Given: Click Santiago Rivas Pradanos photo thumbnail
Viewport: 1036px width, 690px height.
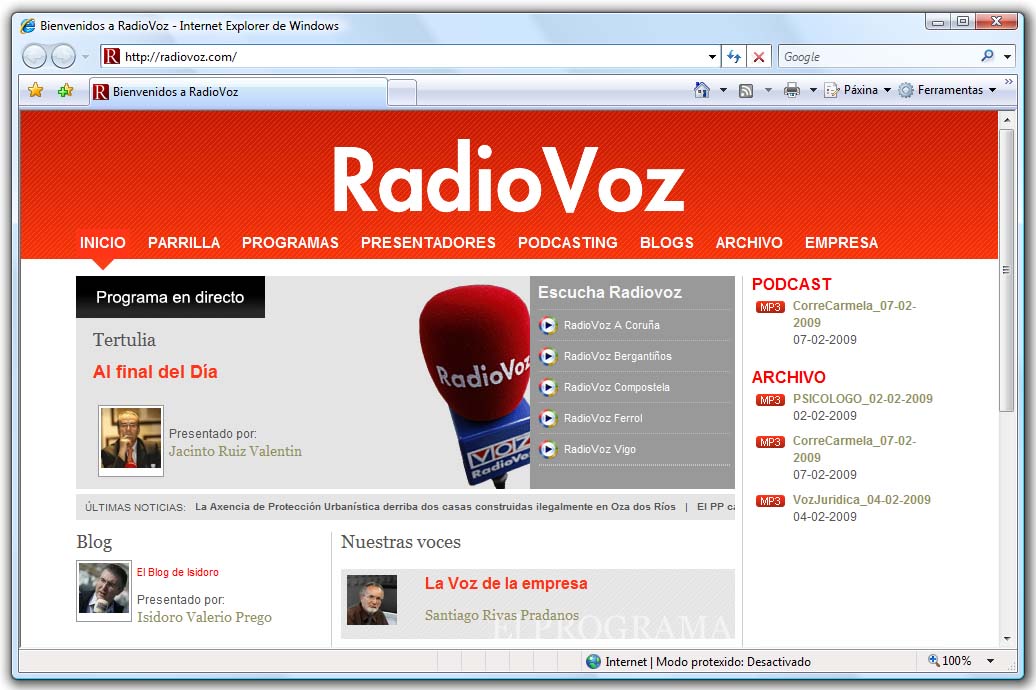Looking at the screenshot, I should (x=372, y=600).
